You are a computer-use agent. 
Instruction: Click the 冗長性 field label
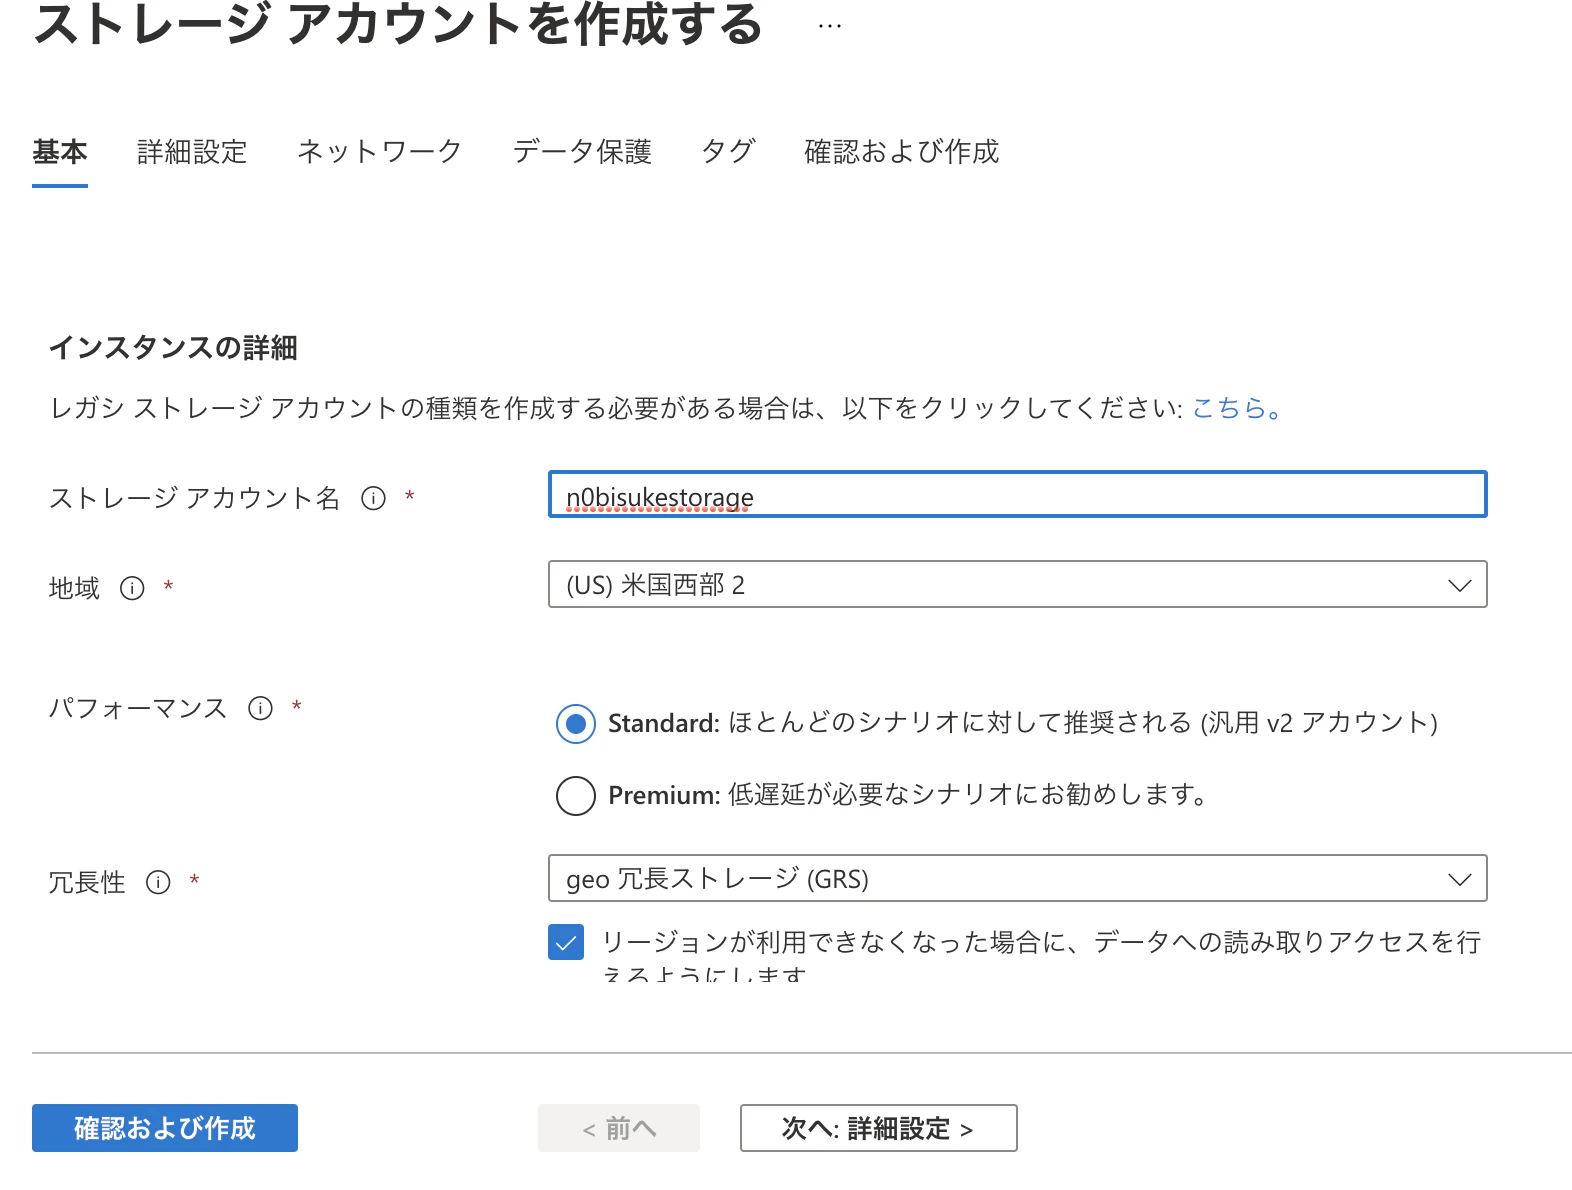pos(87,882)
